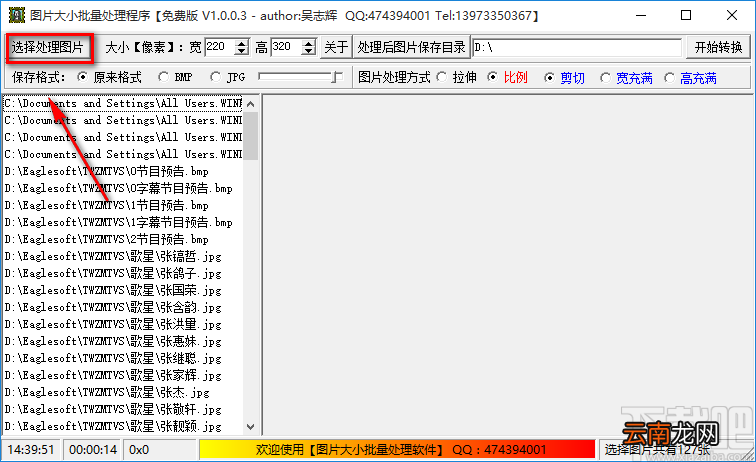The height and width of the screenshot is (462, 756).
Task: Minimize the 图片大小批量处理程序 window
Action: pyautogui.click(x=641, y=15)
